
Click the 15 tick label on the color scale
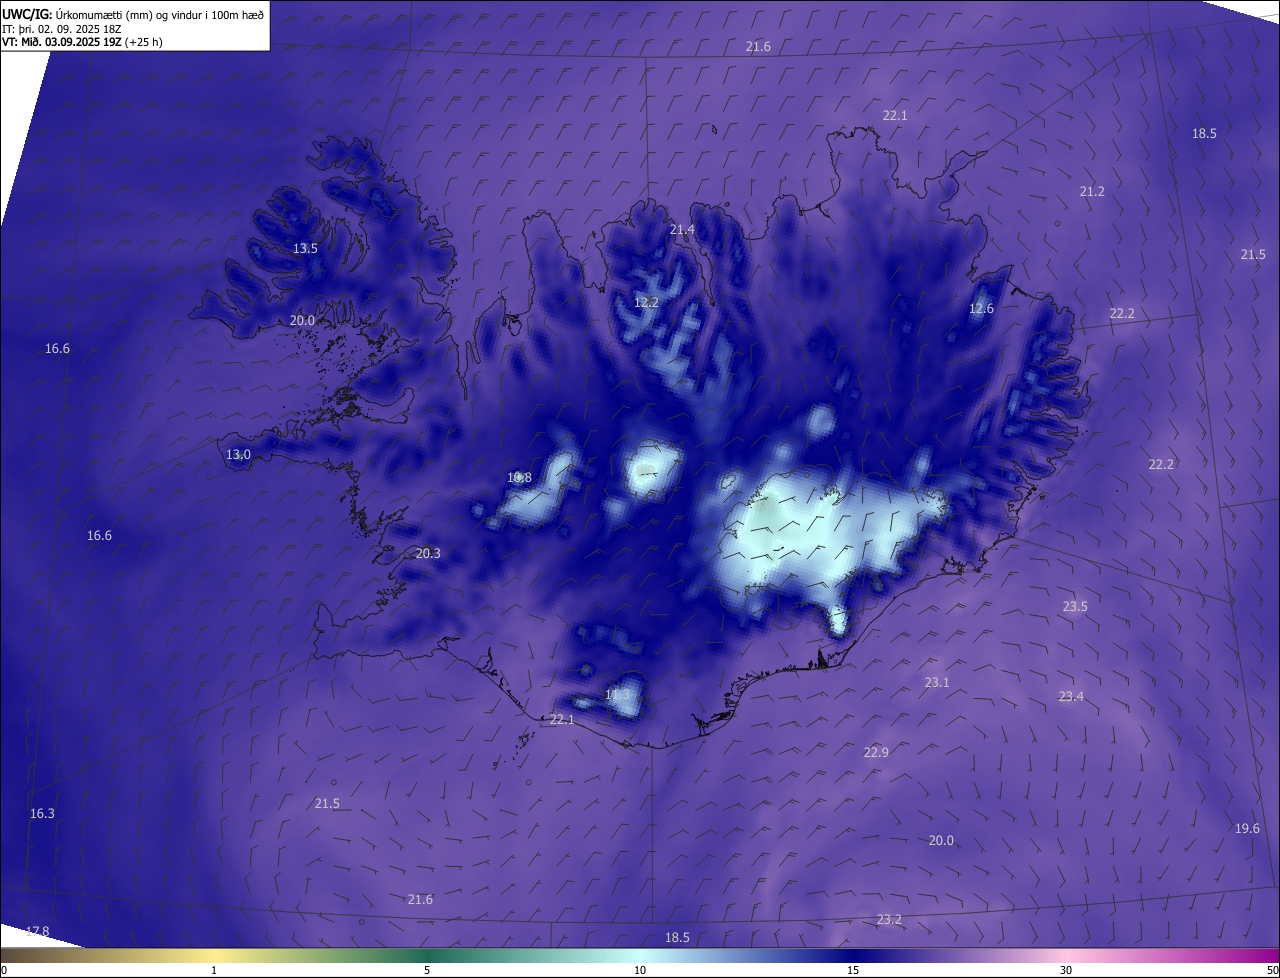tap(853, 970)
